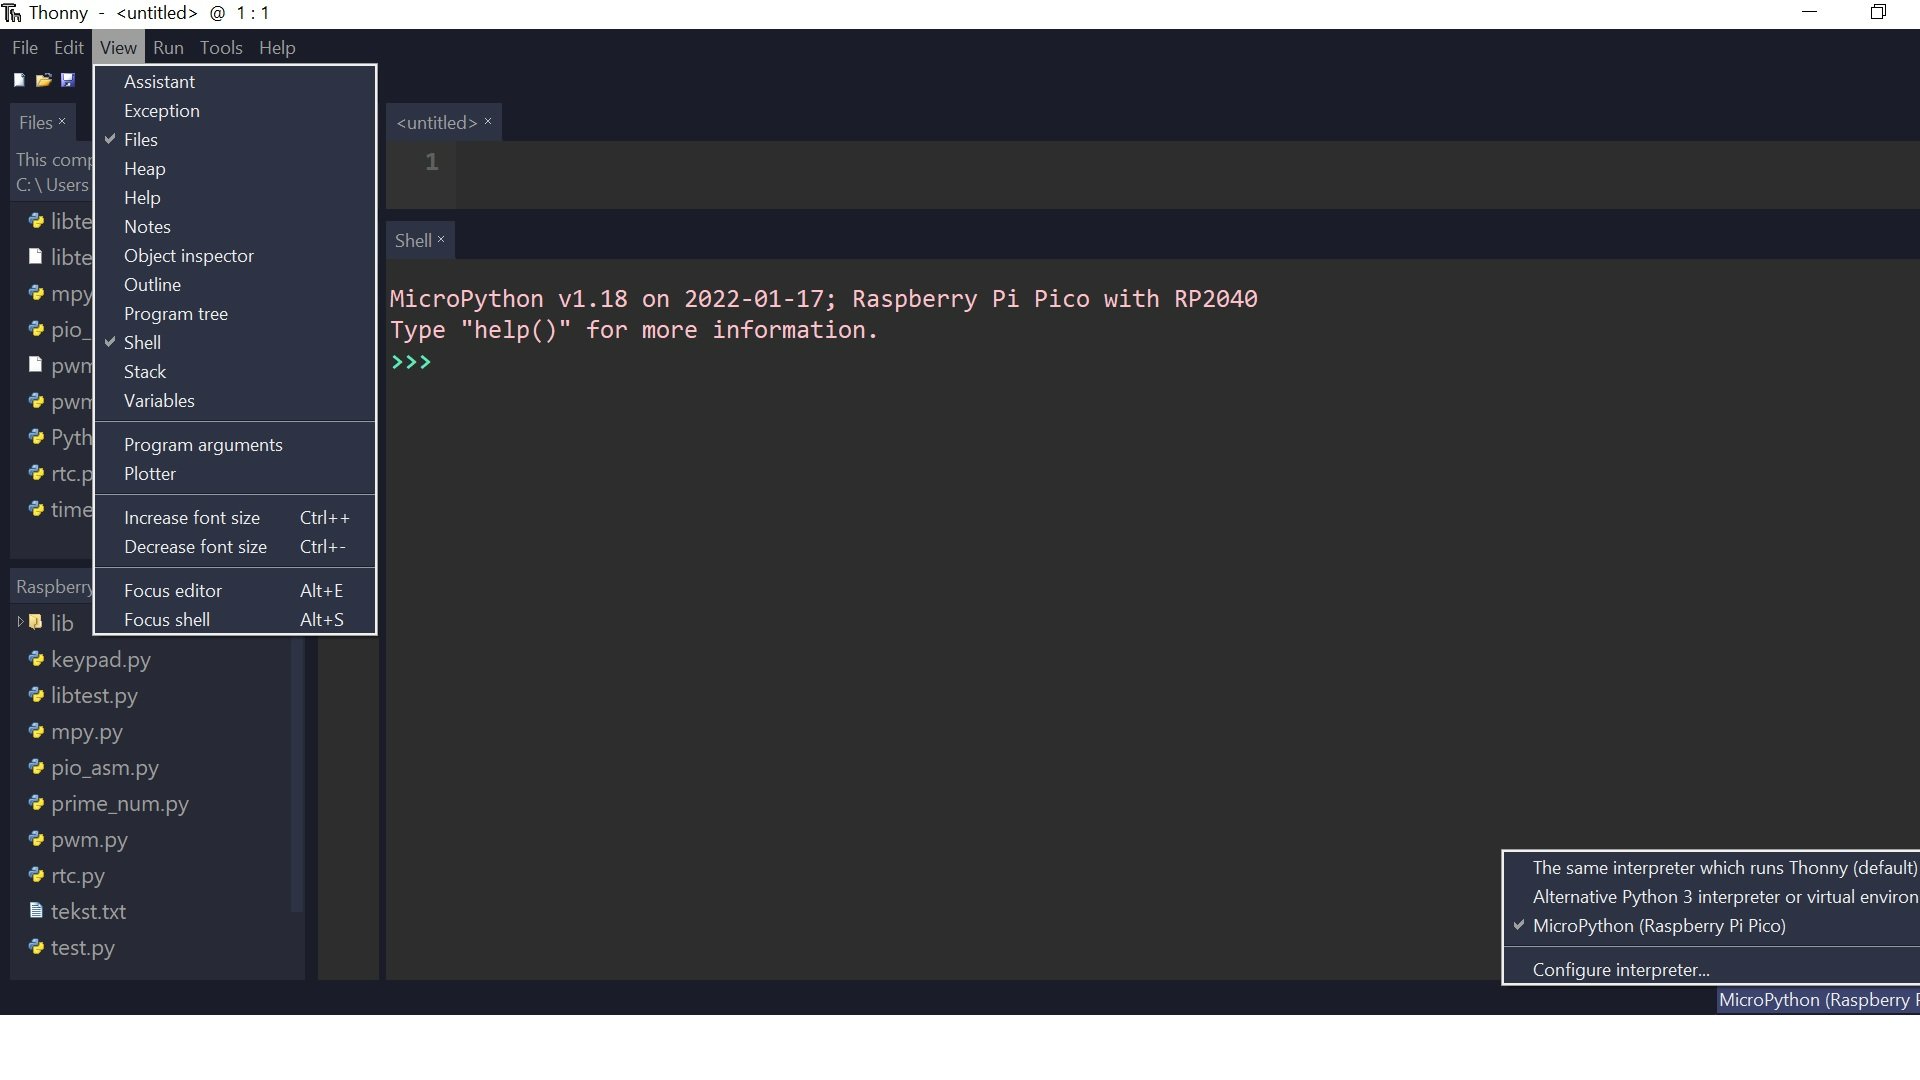
Task: Close the untitled editor tab
Action: [488, 121]
